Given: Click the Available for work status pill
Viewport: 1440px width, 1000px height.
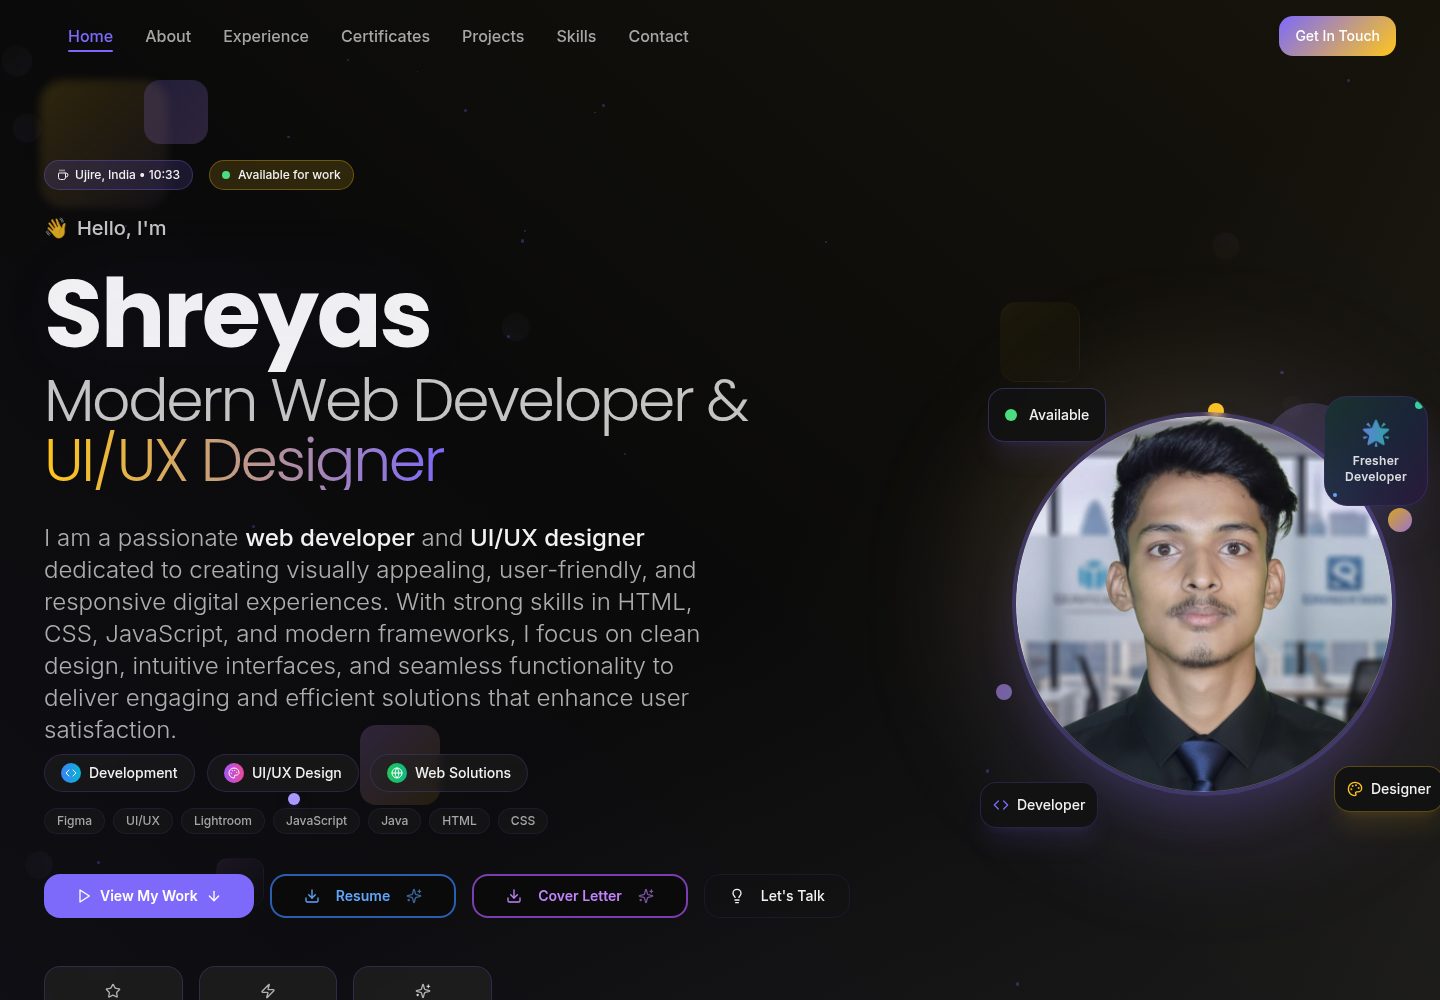Looking at the screenshot, I should pos(281,175).
